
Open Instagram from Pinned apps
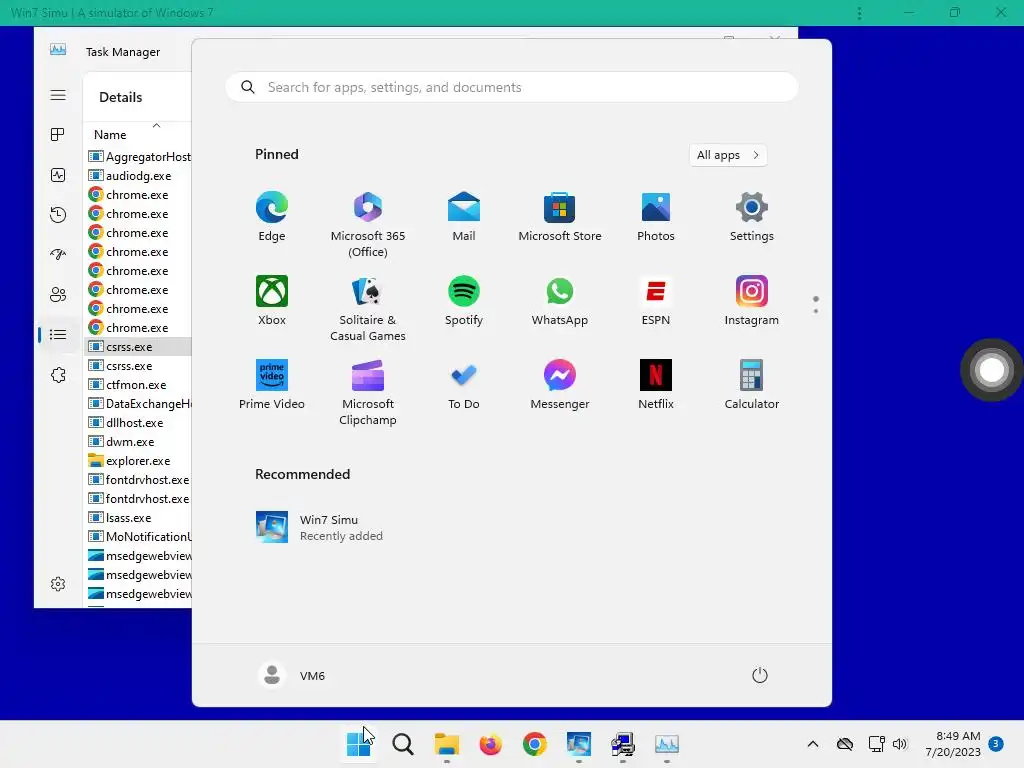752,300
